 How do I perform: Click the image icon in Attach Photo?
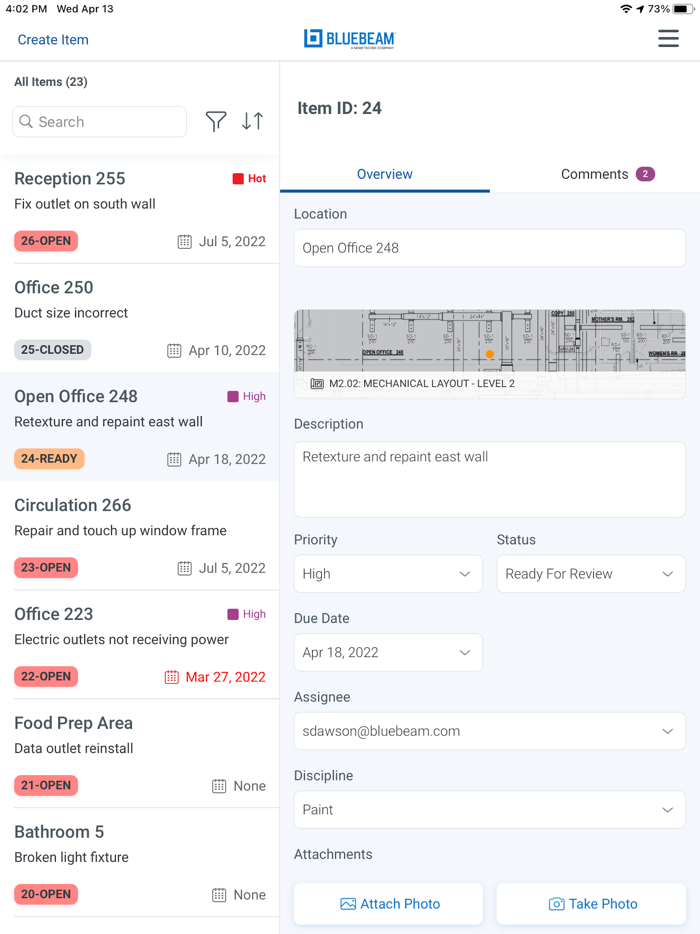click(348, 904)
